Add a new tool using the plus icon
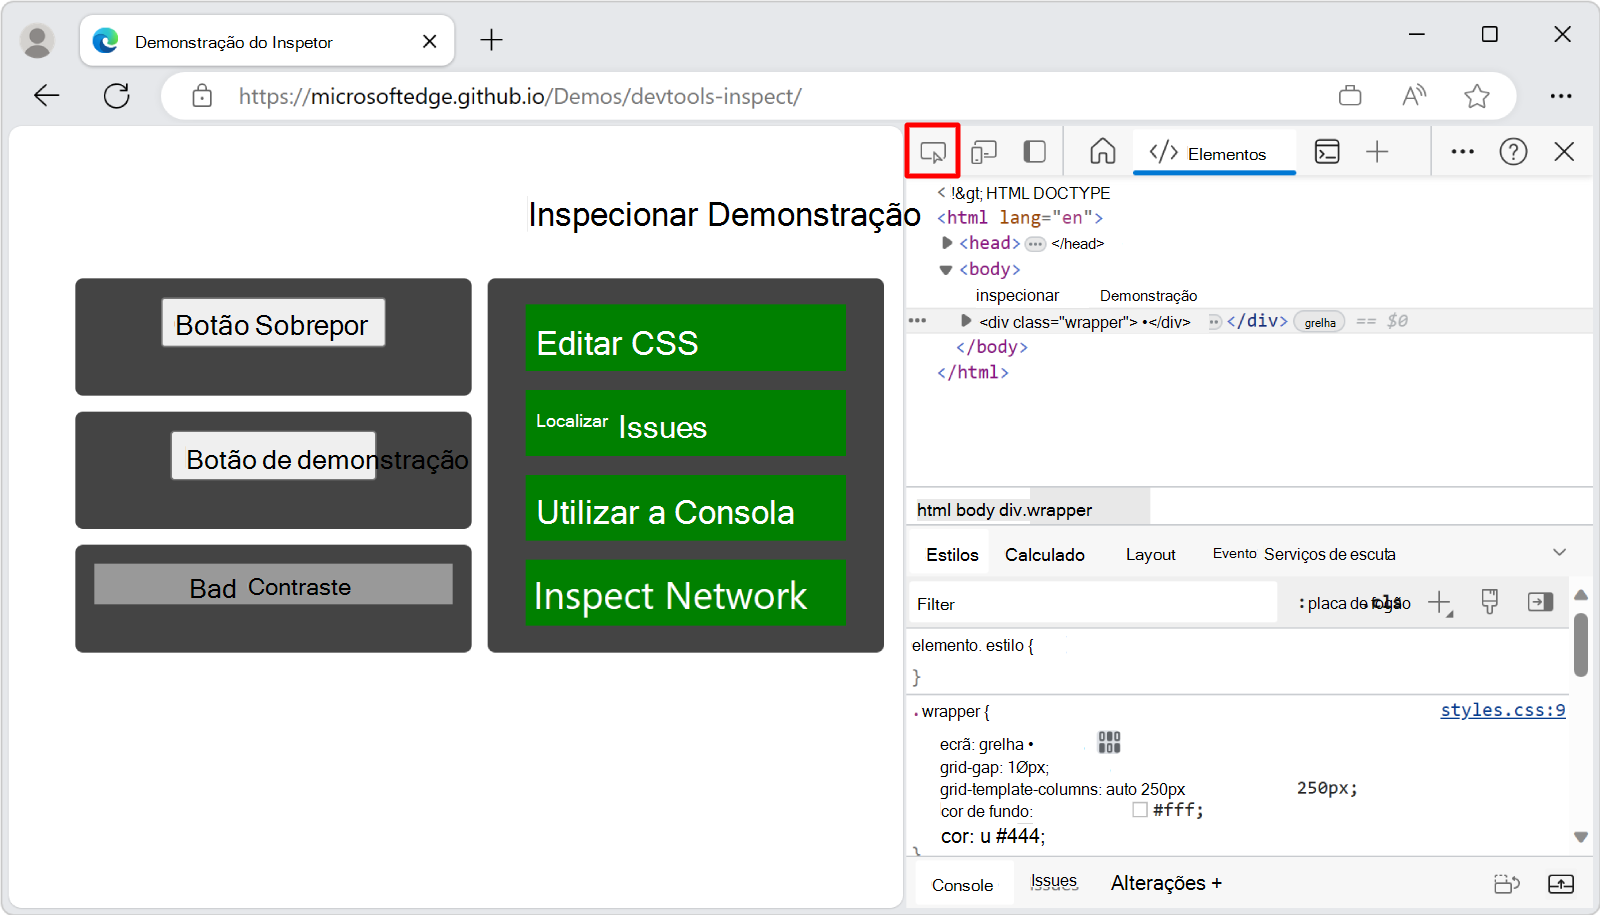The height and width of the screenshot is (915, 1600). (1378, 151)
